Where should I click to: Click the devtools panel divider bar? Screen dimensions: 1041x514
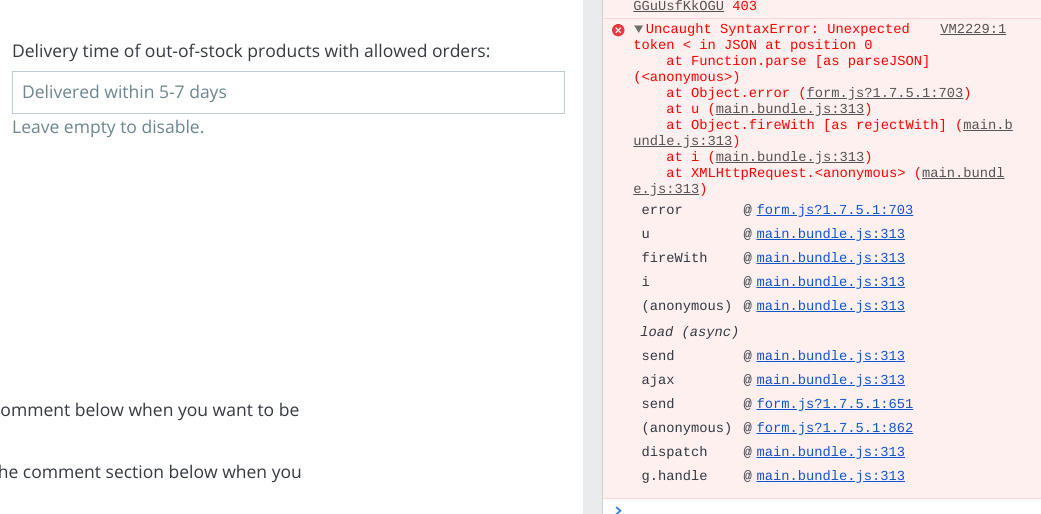(593, 257)
